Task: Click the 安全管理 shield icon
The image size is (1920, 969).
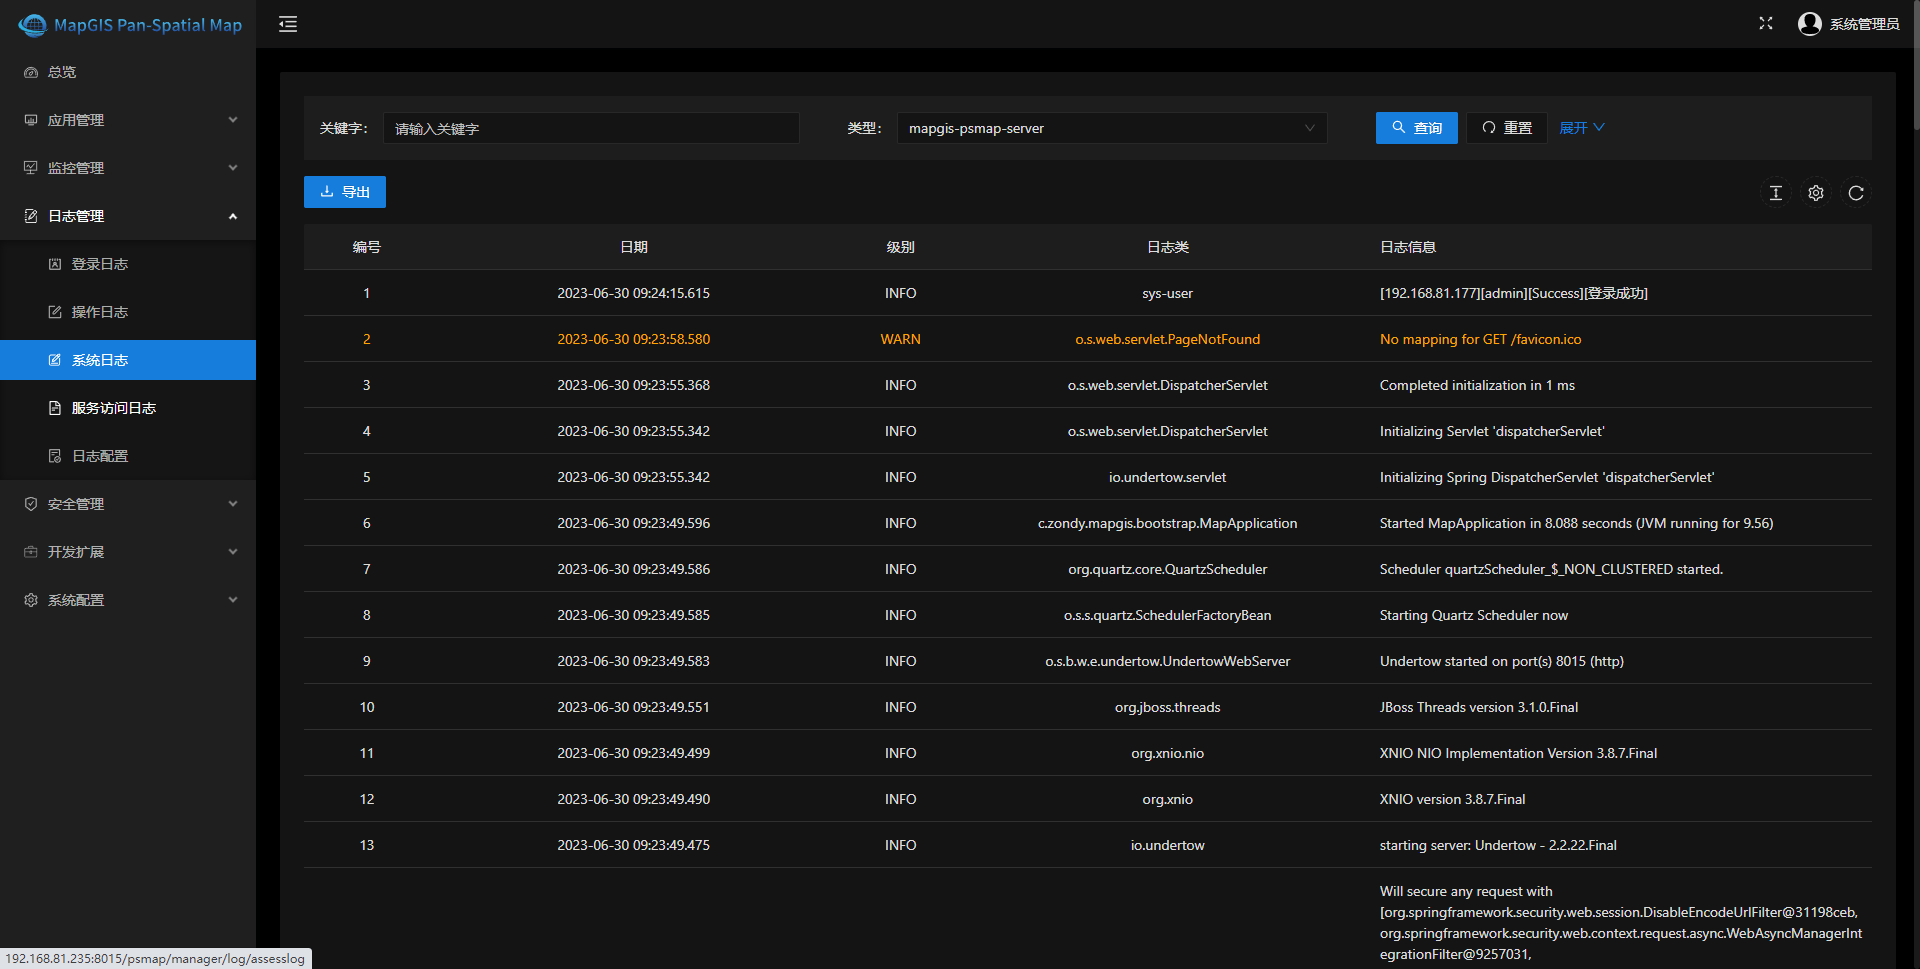Action: click(31, 504)
